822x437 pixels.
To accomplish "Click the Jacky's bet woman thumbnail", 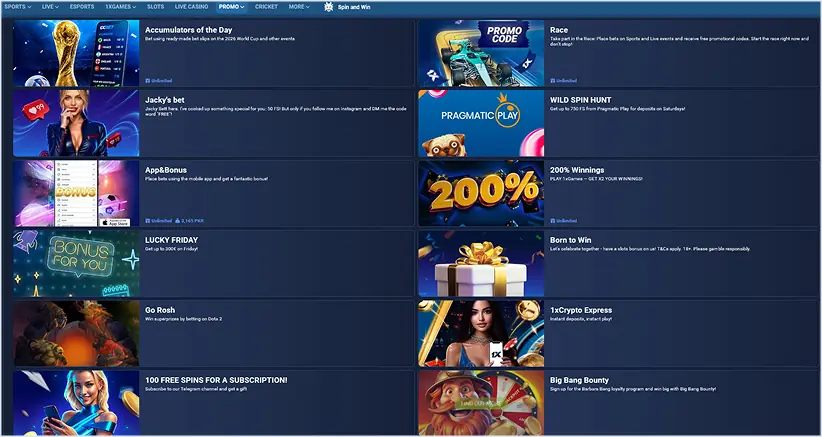I will point(76,123).
